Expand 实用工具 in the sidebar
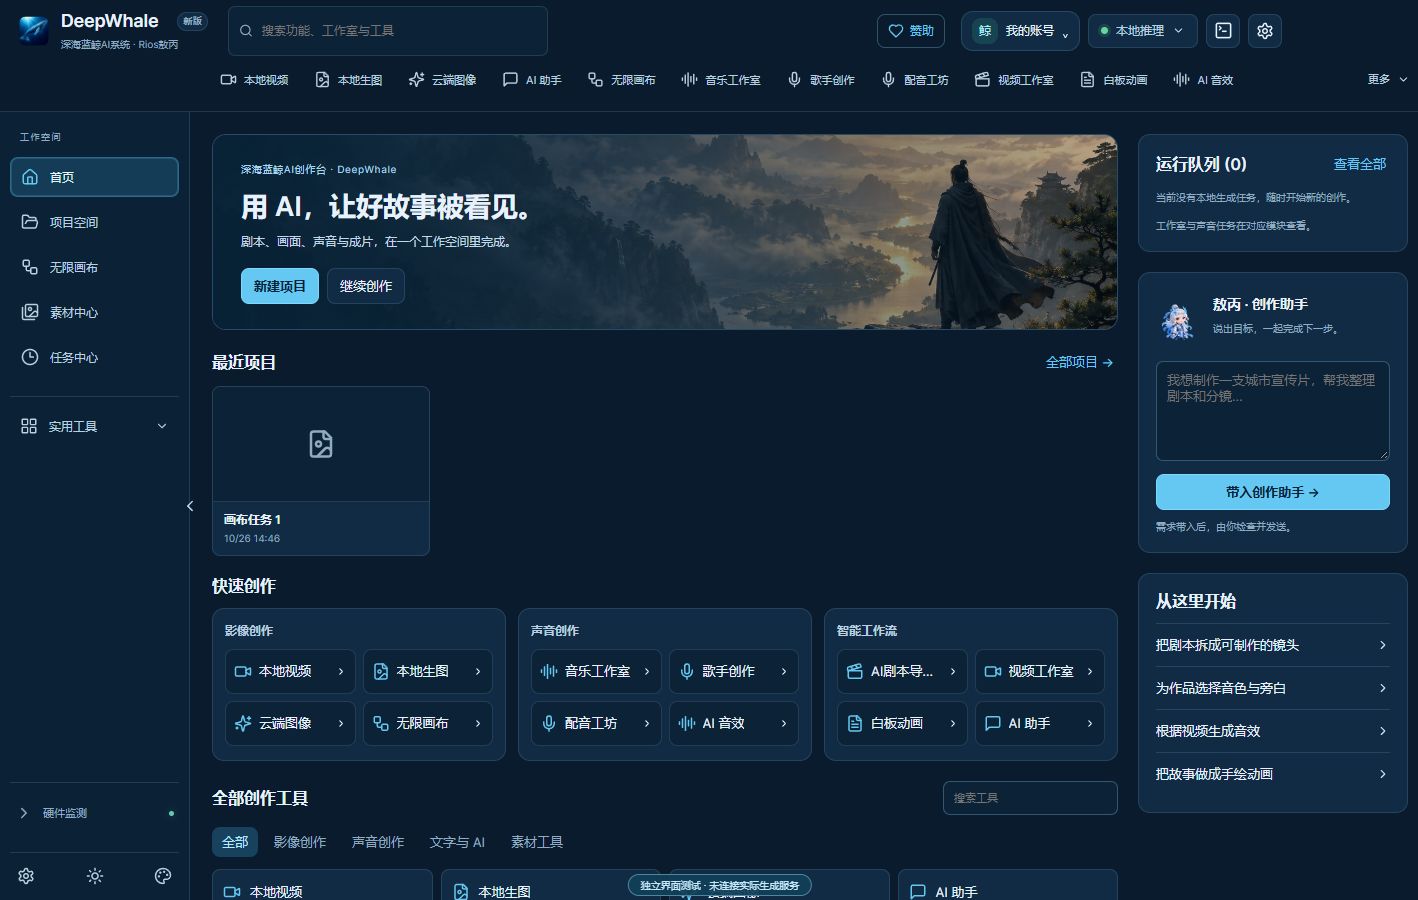The height and width of the screenshot is (900, 1418). click(x=94, y=426)
